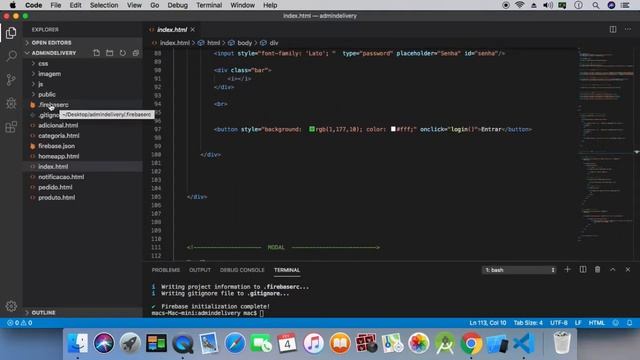Open firebase.json in the Explorer
Screen dimensions: 640x360
point(56,146)
